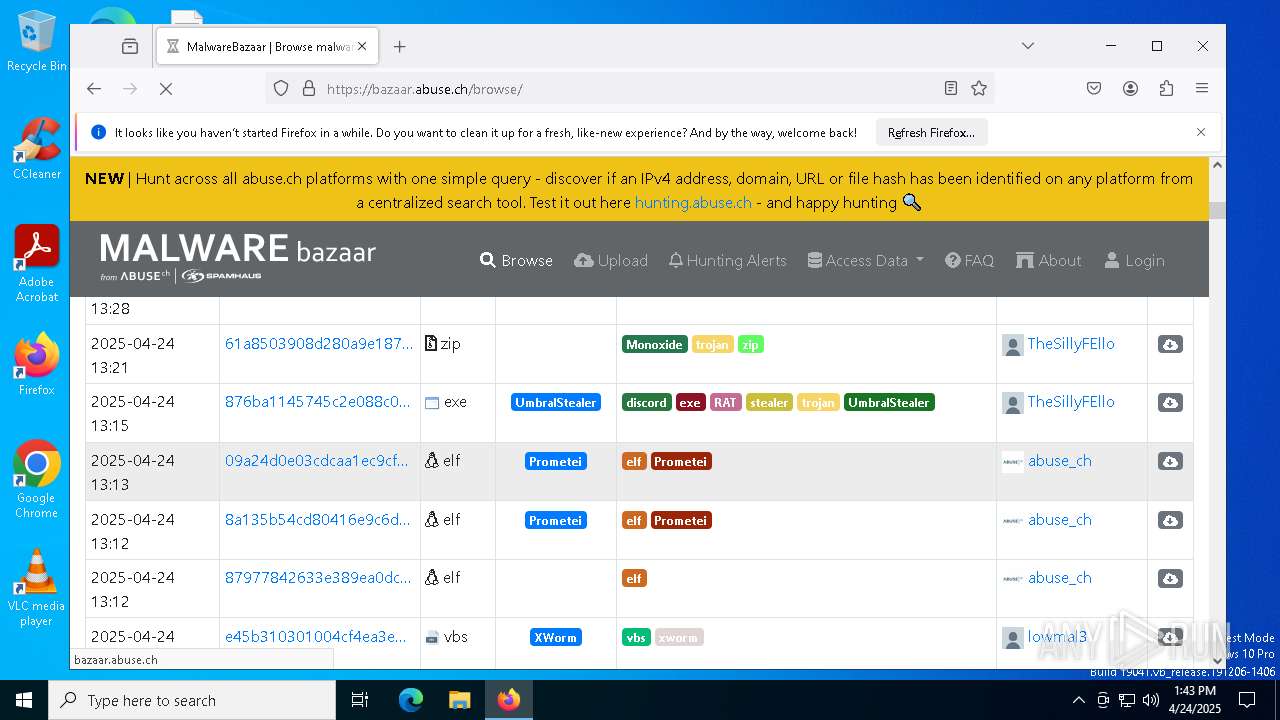This screenshot has height=720, width=1280.
Task: Expand the Access Data dropdown
Action: pyautogui.click(x=866, y=260)
